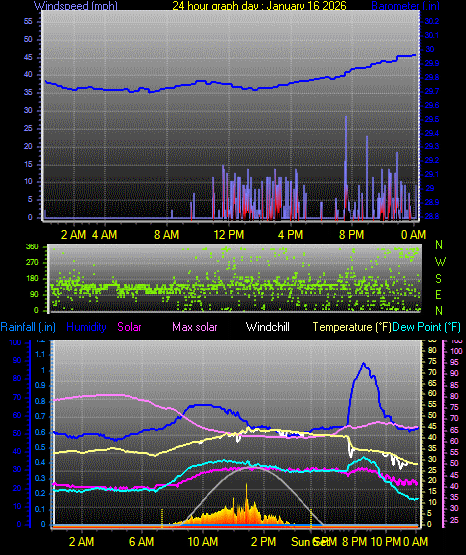Image resolution: width=466 pixels, height=555 pixels.
Task: Click the W compass label
Action: coord(440,262)
